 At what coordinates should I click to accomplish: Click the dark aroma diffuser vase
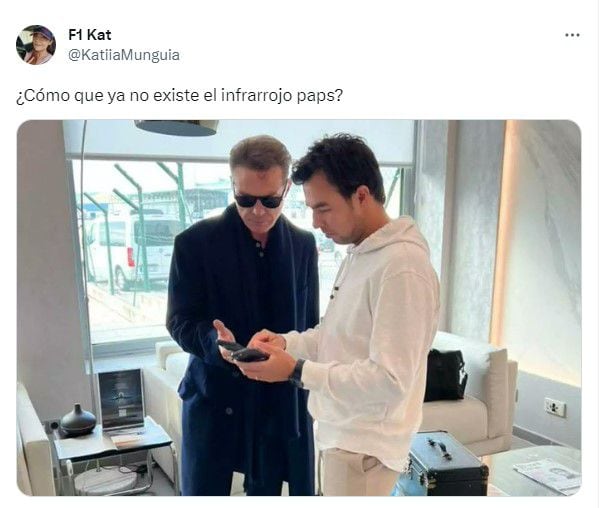tap(78, 420)
